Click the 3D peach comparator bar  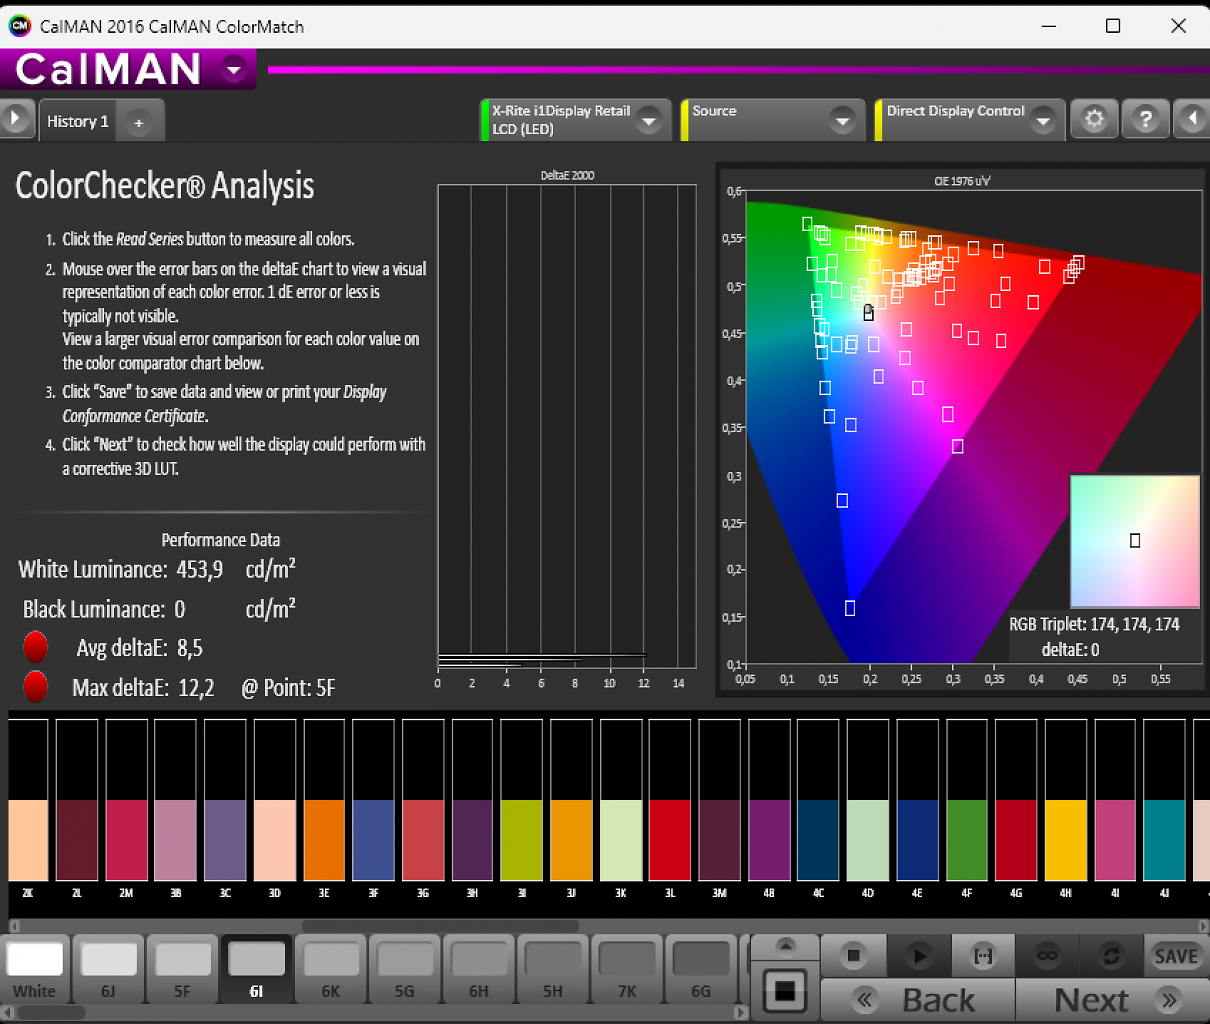click(x=275, y=800)
